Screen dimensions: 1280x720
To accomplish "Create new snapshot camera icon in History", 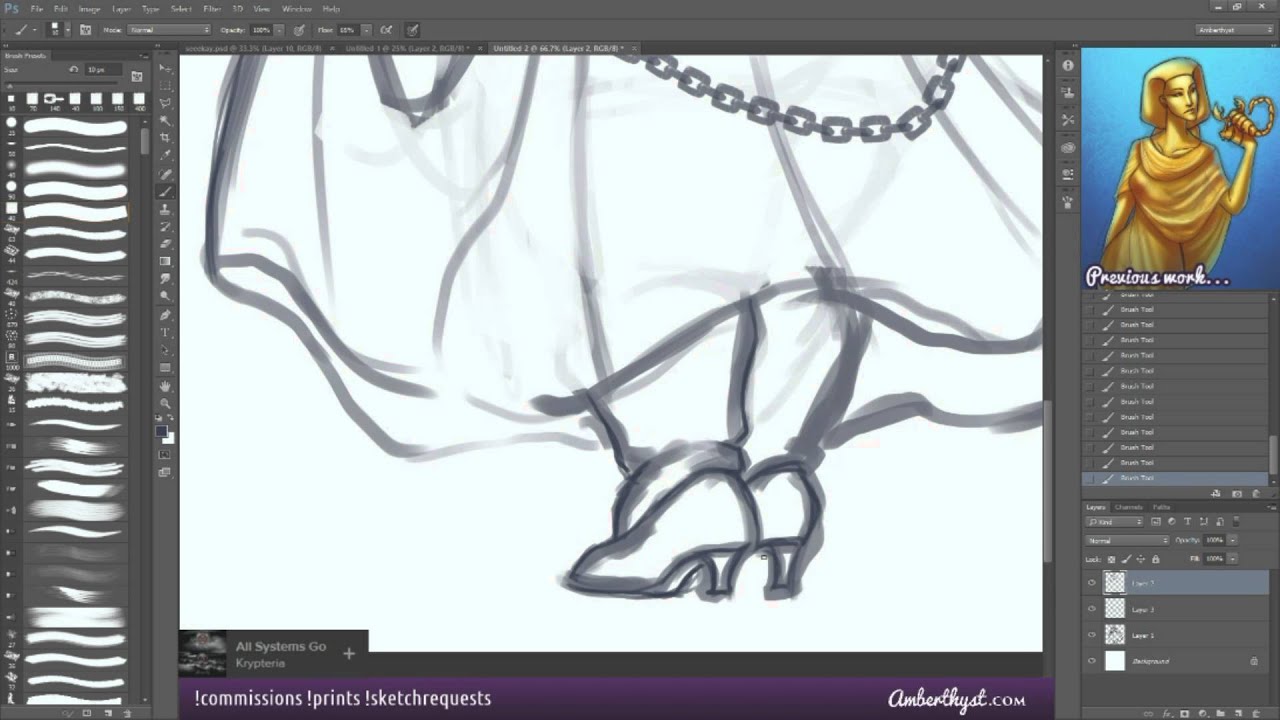I will pyautogui.click(x=1237, y=494).
